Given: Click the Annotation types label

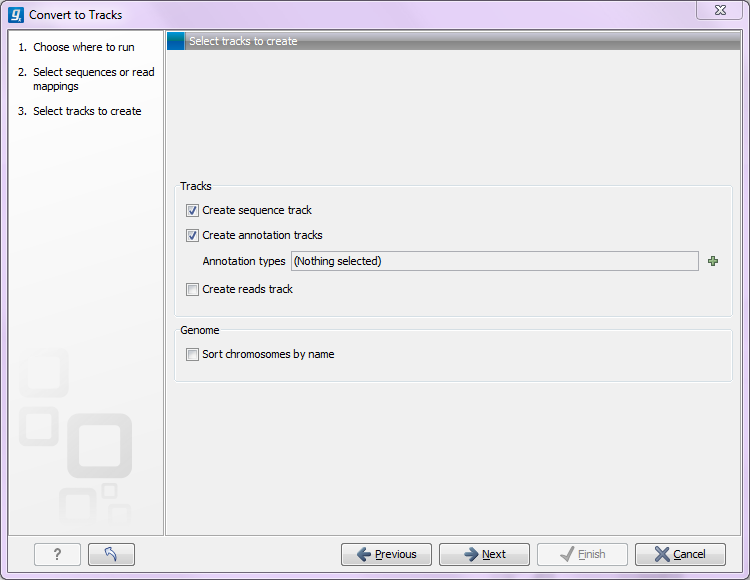Looking at the screenshot, I should (x=244, y=261).
